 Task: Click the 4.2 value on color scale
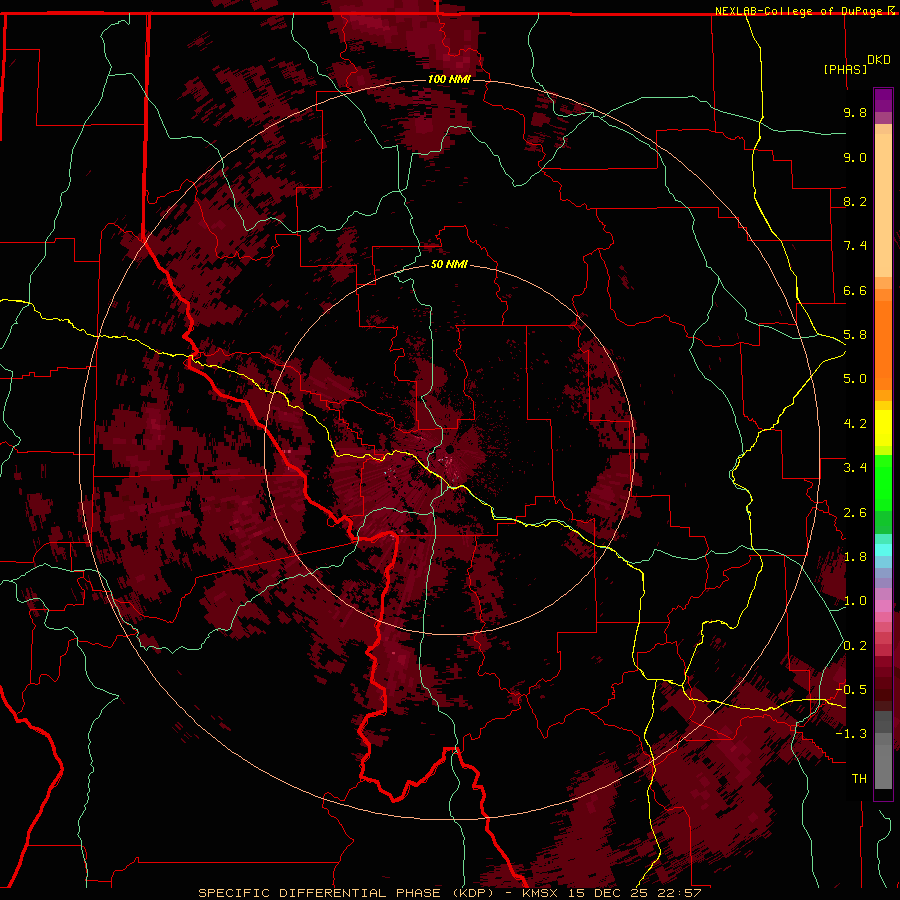pos(855,424)
